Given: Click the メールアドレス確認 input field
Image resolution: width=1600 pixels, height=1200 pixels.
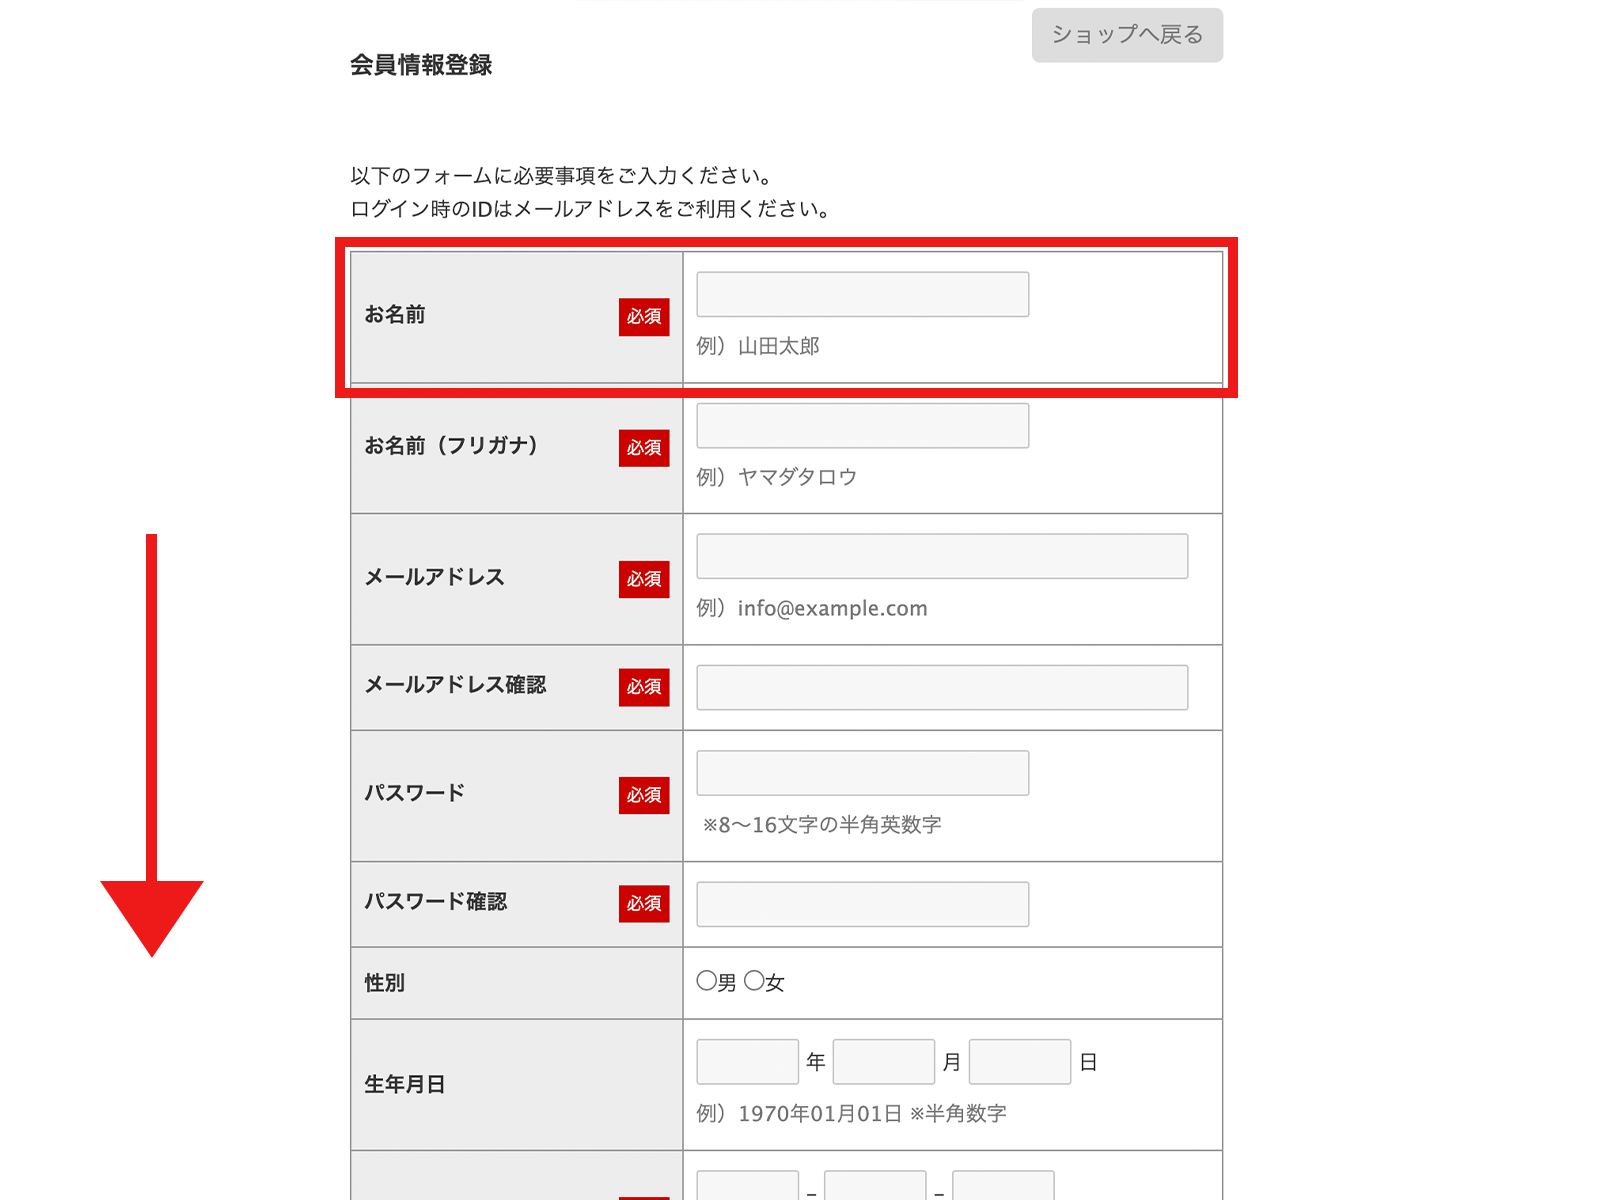Looking at the screenshot, I should [x=941, y=688].
